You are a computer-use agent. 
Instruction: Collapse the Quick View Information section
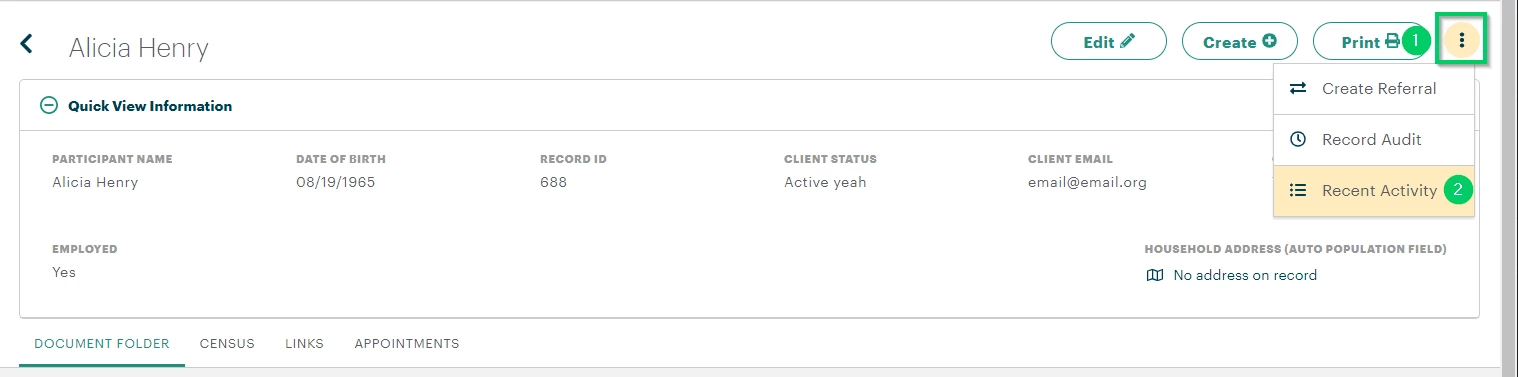[48, 105]
